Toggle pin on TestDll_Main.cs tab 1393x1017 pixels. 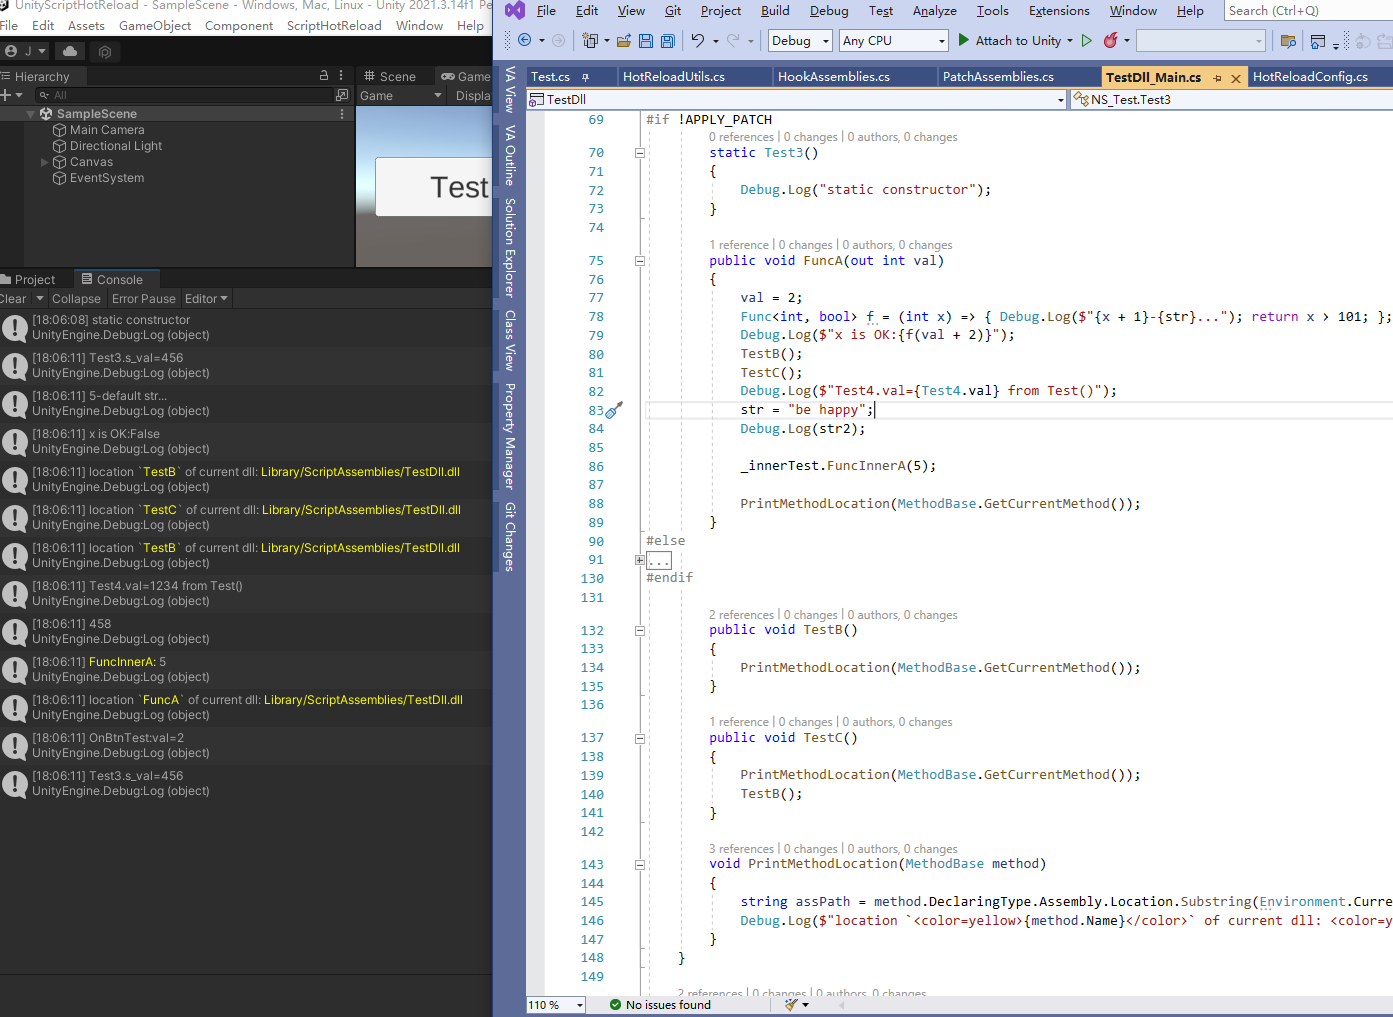(1217, 78)
